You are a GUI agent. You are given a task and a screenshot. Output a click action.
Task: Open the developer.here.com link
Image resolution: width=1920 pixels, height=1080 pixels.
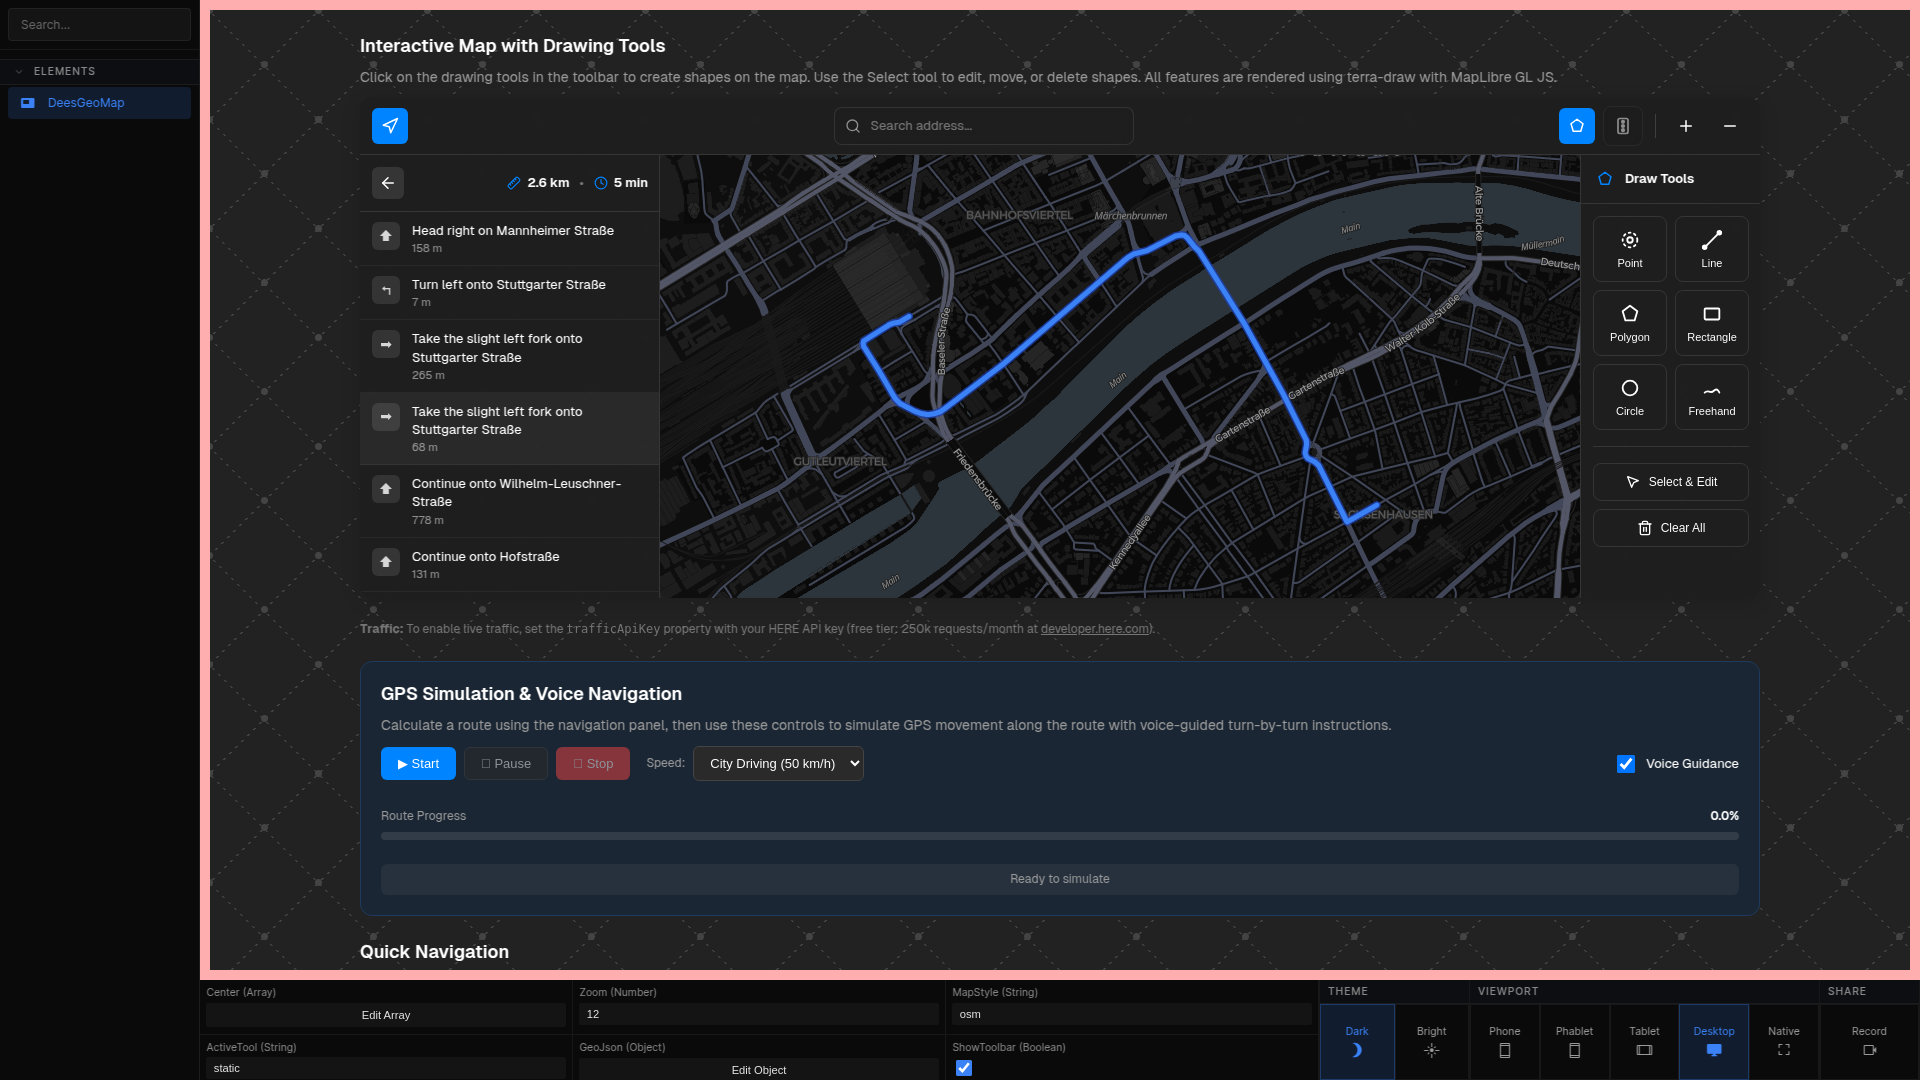pyautogui.click(x=1095, y=629)
